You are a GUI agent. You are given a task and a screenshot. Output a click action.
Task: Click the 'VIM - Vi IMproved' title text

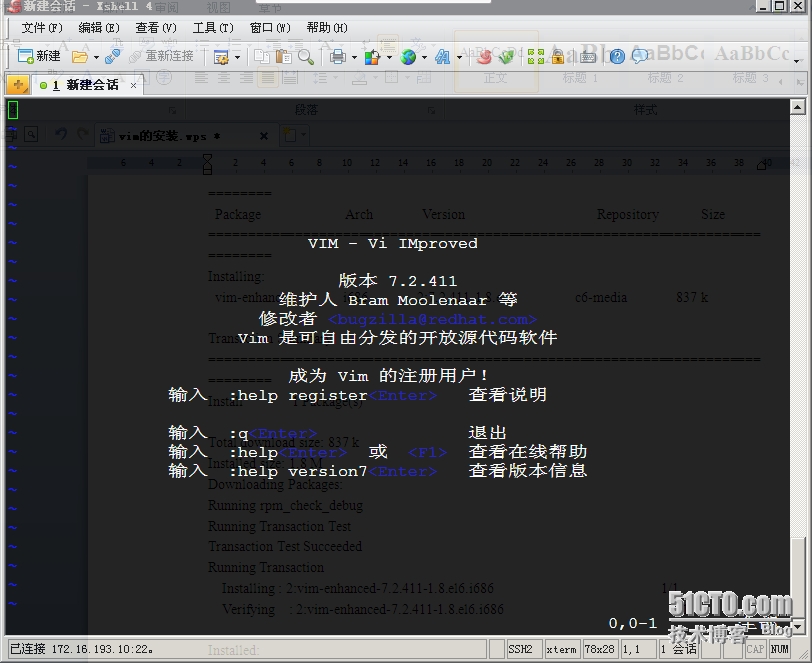coord(393,243)
